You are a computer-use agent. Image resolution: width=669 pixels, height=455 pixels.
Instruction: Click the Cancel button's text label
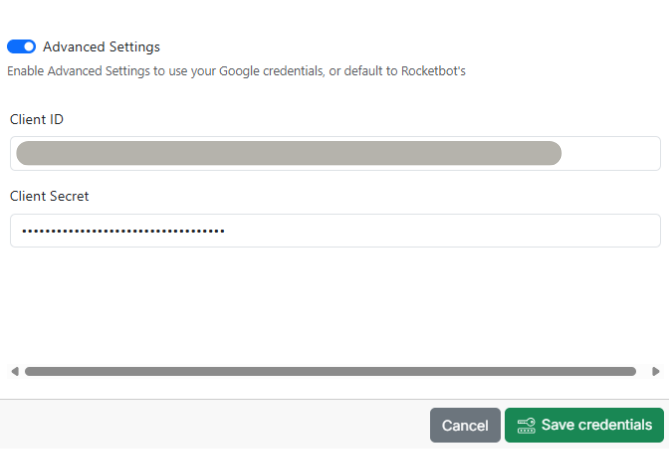tap(465, 426)
